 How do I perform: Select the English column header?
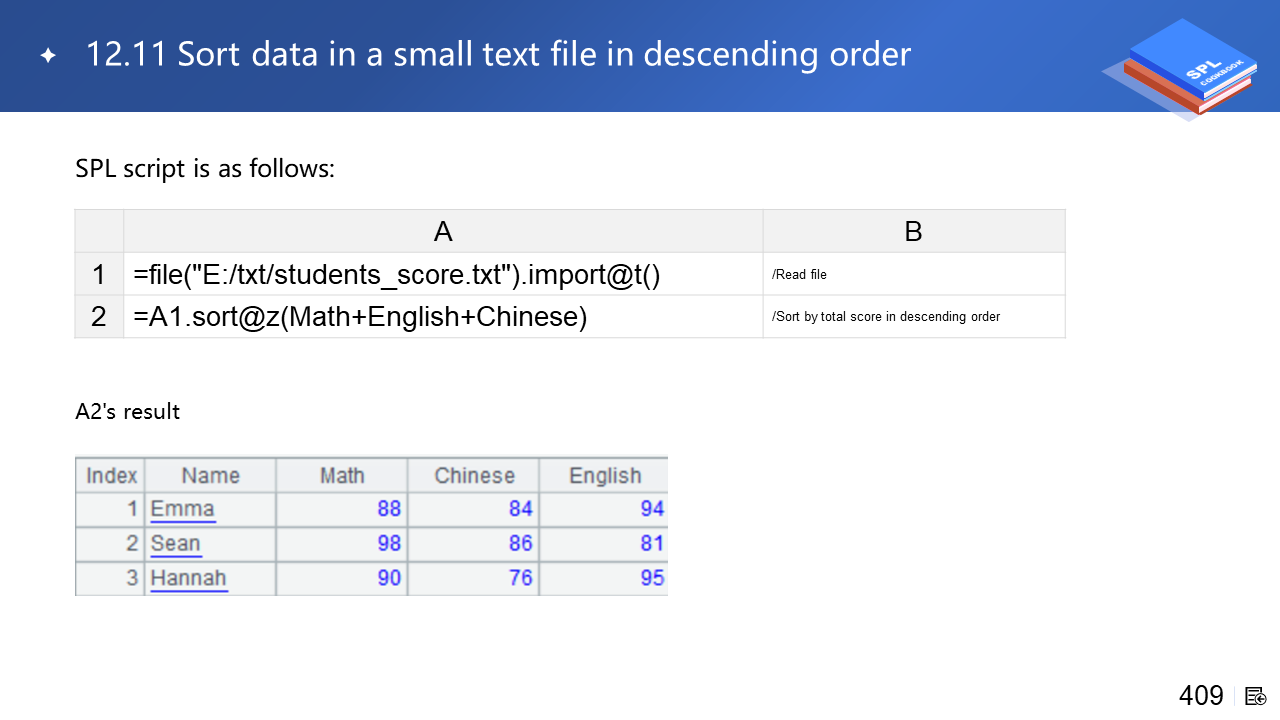point(604,476)
